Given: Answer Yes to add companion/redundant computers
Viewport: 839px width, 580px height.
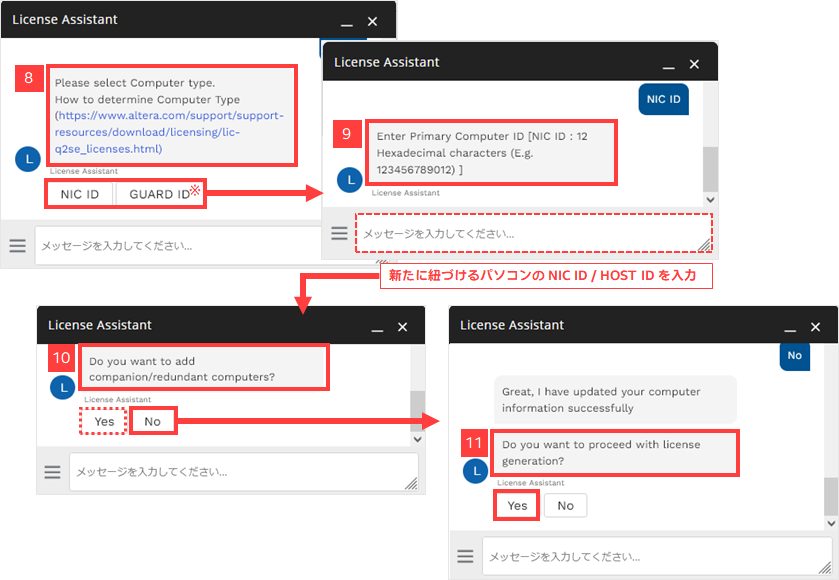Looking at the screenshot, I should (103, 421).
